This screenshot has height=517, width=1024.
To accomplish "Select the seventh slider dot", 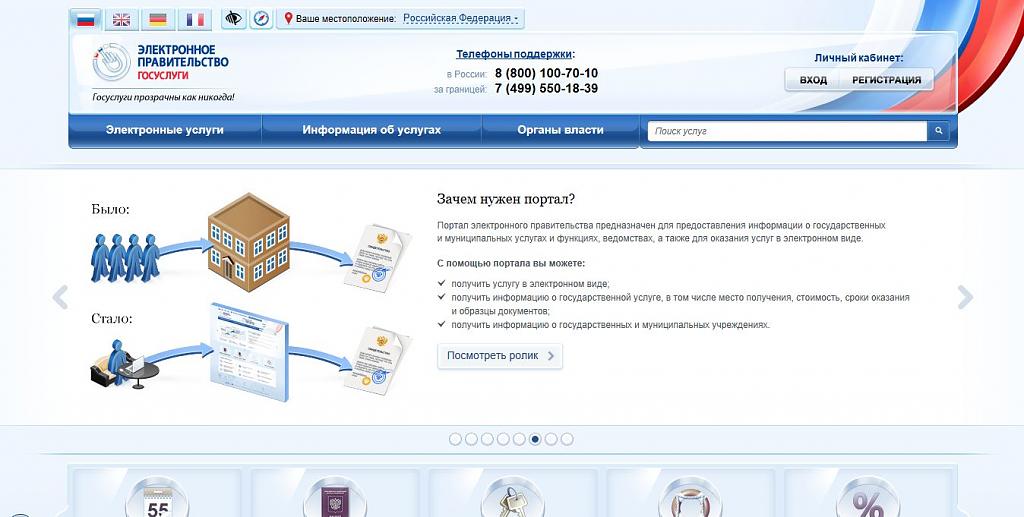I will (x=551, y=439).
